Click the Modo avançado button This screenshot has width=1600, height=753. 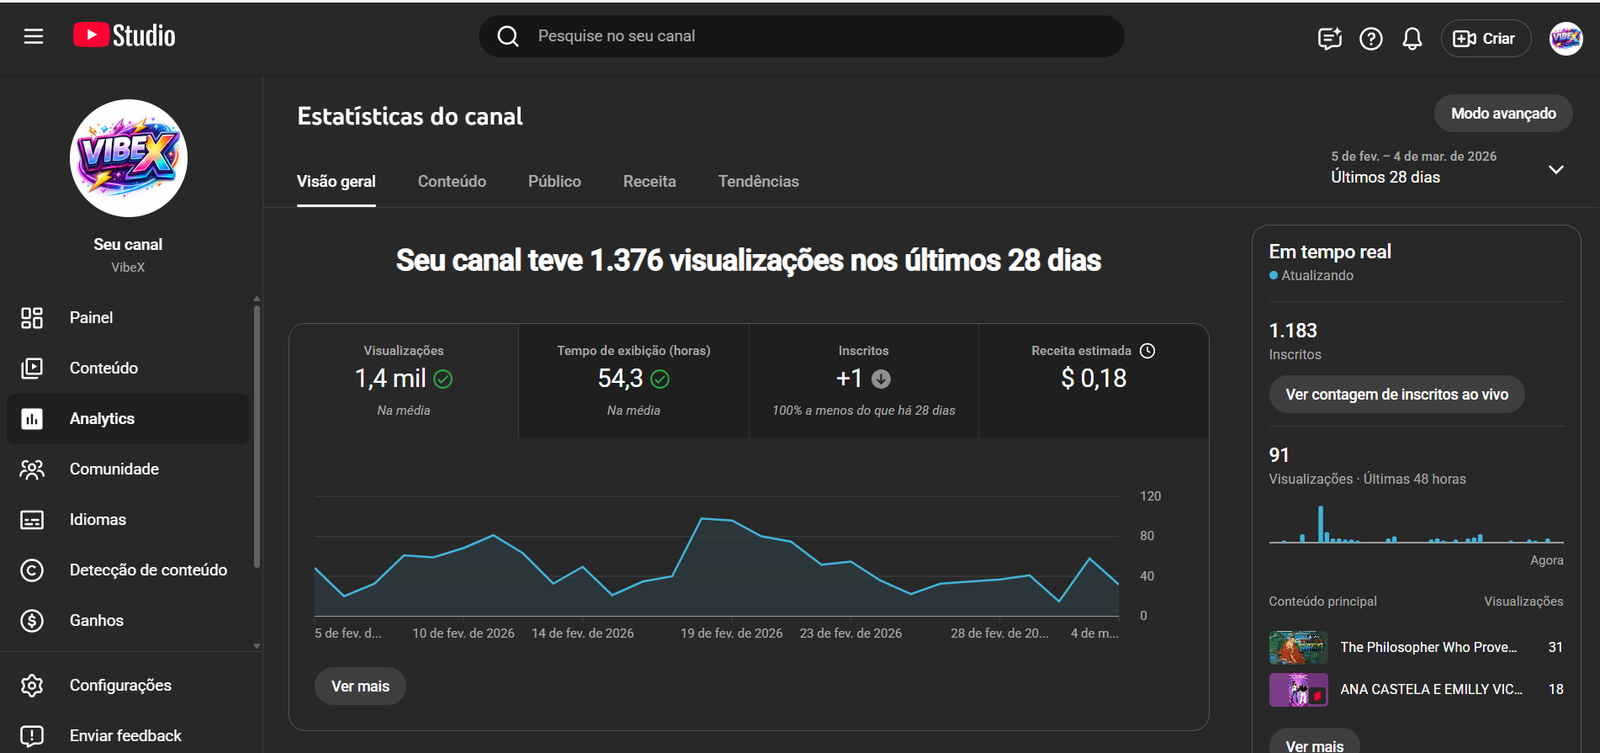pyautogui.click(x=1503, y=114)
